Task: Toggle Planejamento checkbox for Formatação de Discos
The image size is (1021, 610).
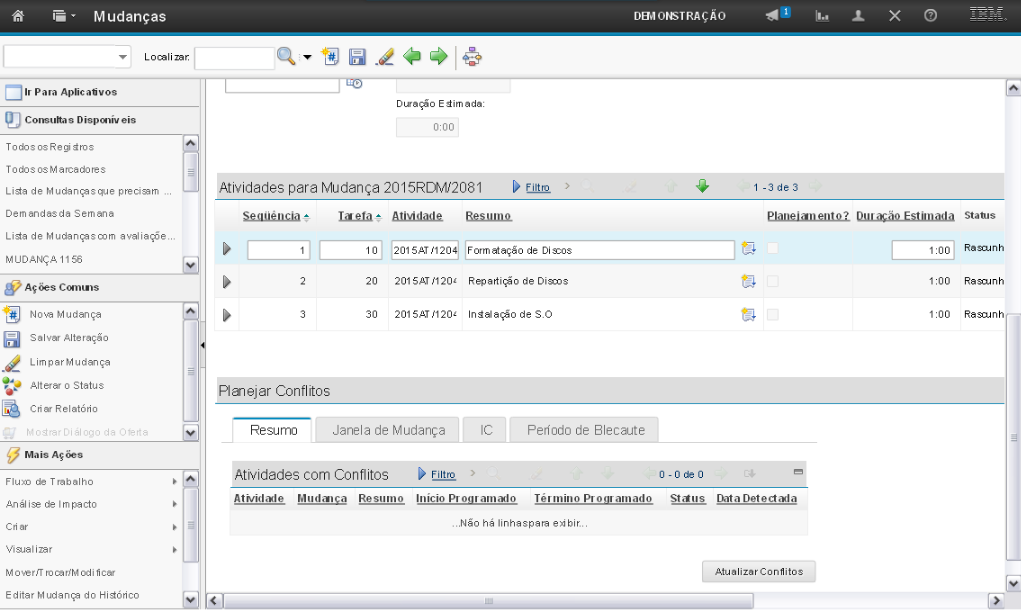Action: [774, 249]
